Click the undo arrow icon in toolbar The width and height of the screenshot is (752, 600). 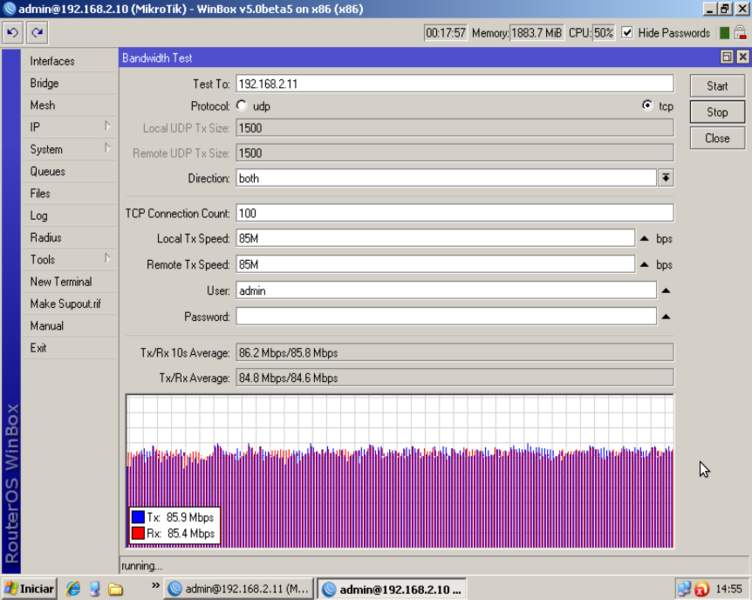pyautogui.click(x=12, y=33)
